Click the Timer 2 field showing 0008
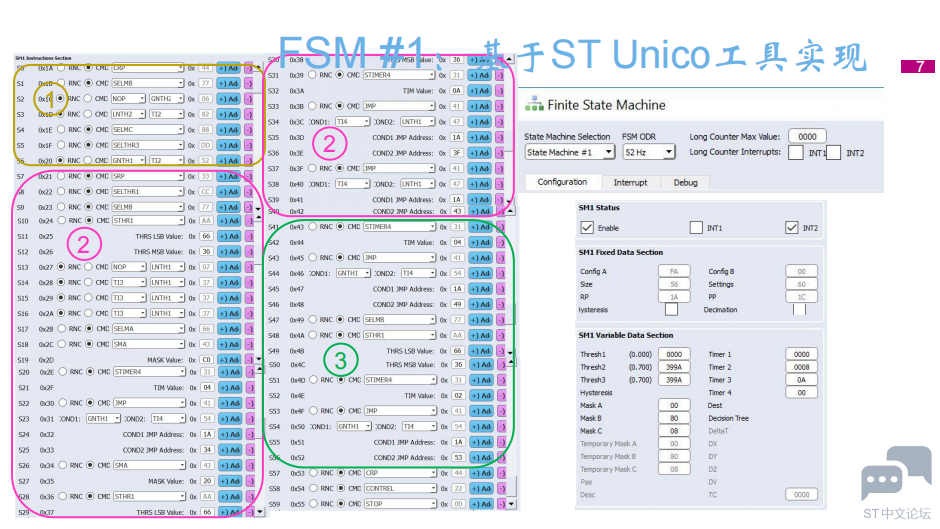940x529 pixels. (801, 367)
